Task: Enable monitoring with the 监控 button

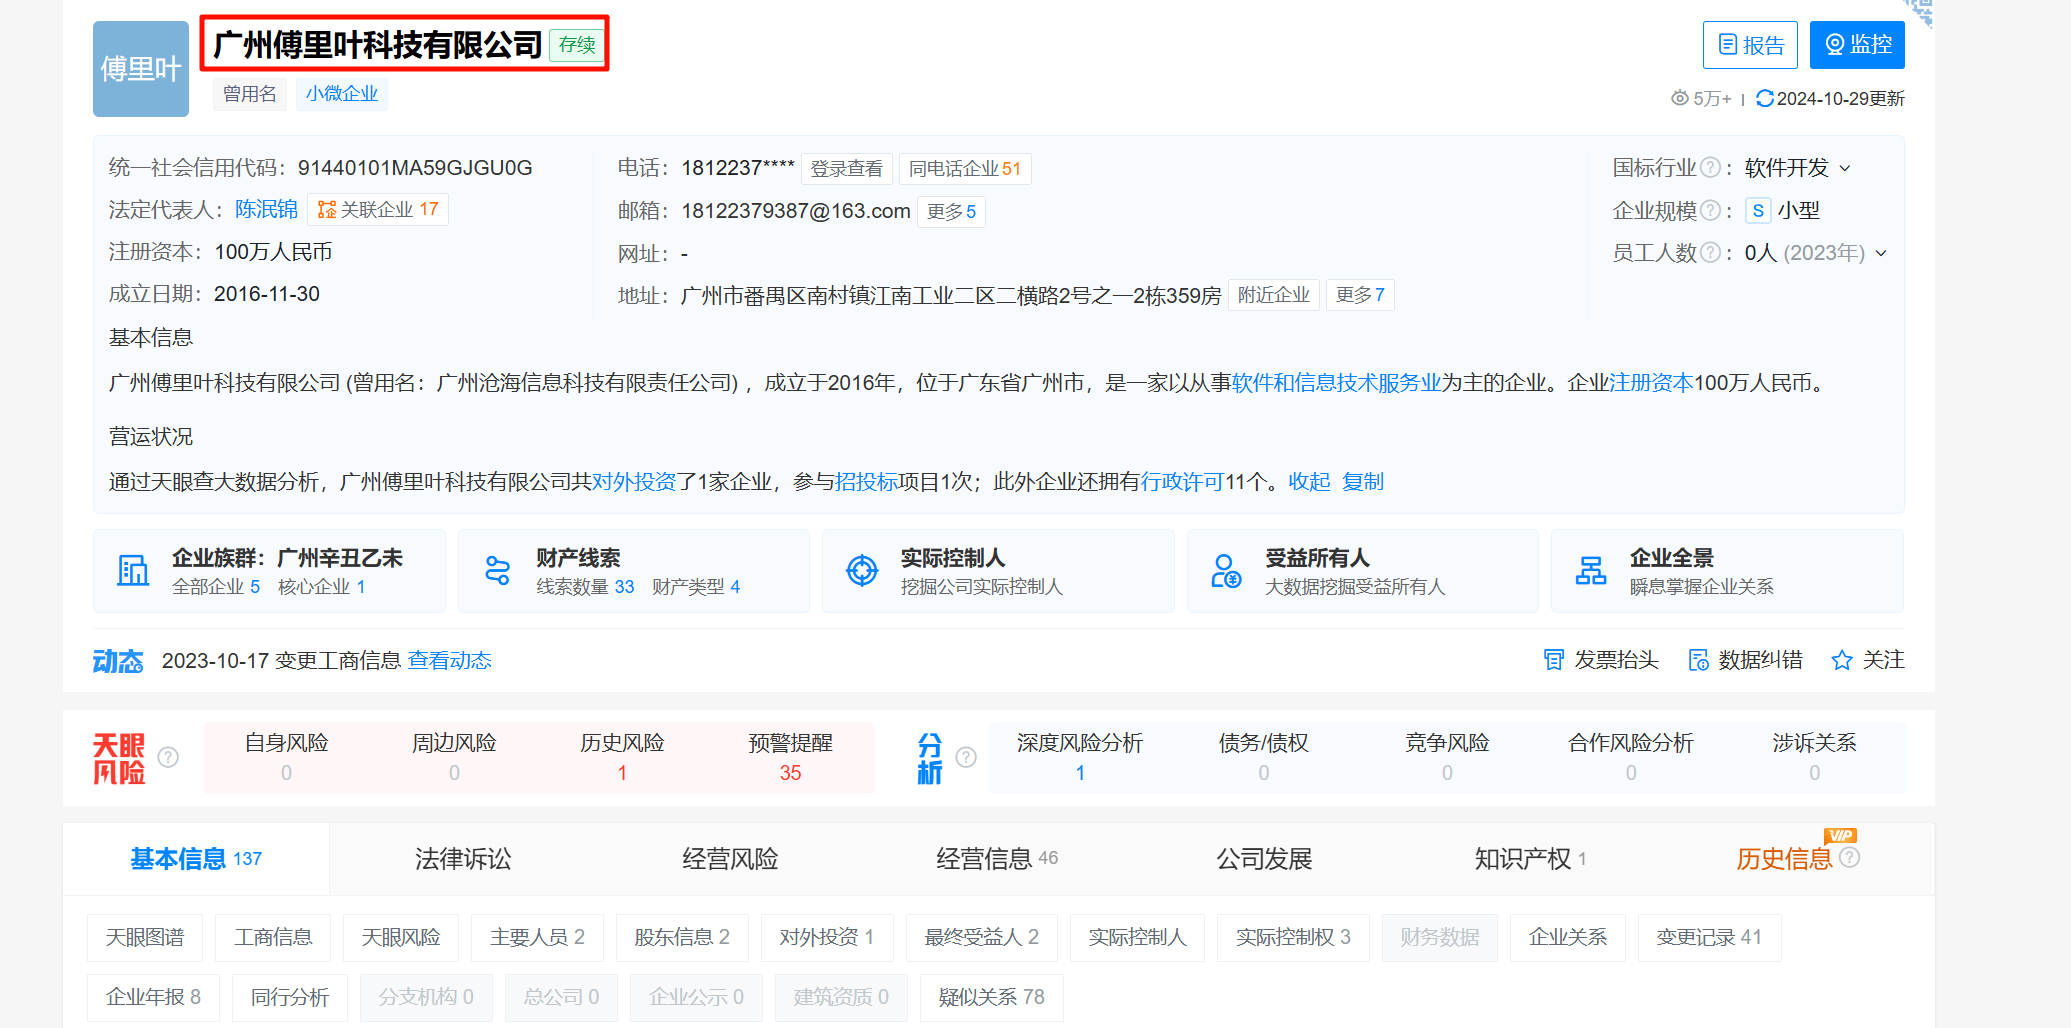Action: coord(1856,45)
